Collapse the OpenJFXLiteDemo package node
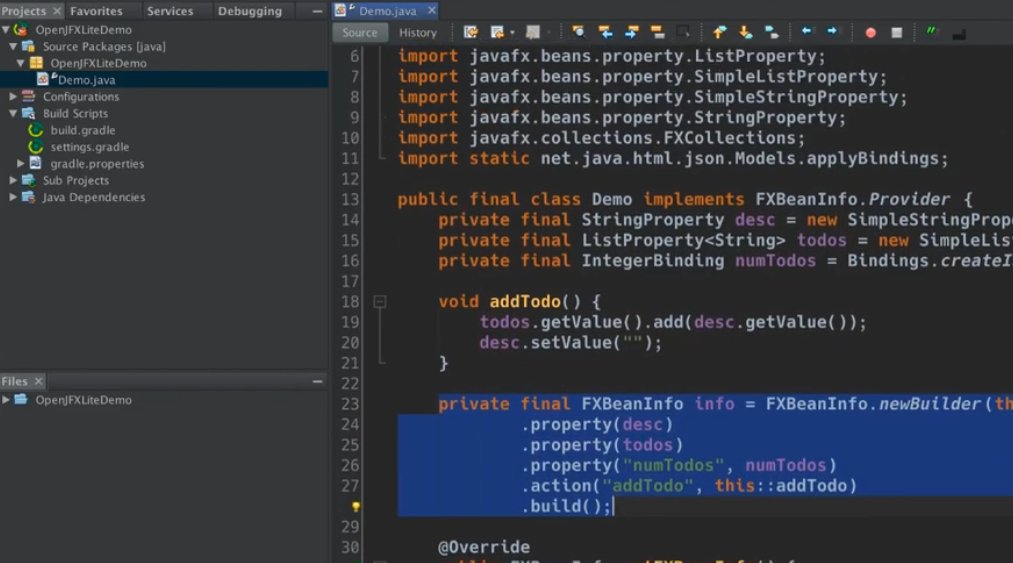 pyautogui.click(x=21, y=63)
